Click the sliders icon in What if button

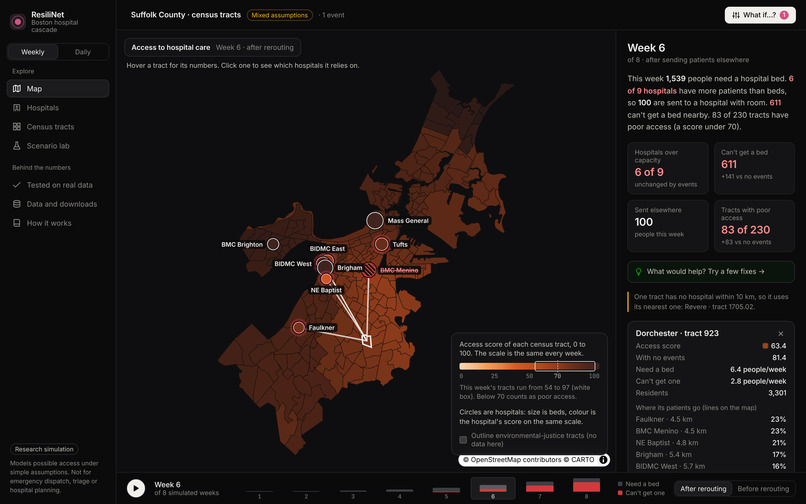(x=736, y=15)
